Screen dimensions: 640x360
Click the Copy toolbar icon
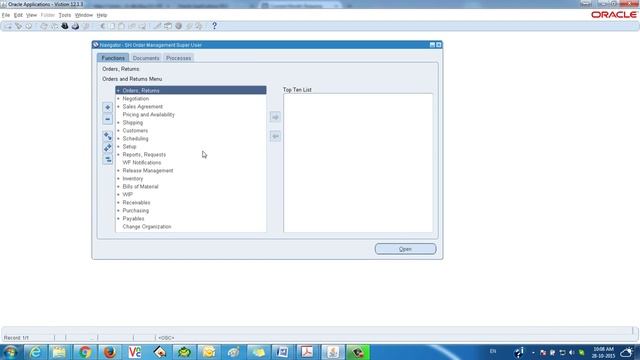click(x=112, y=26)
